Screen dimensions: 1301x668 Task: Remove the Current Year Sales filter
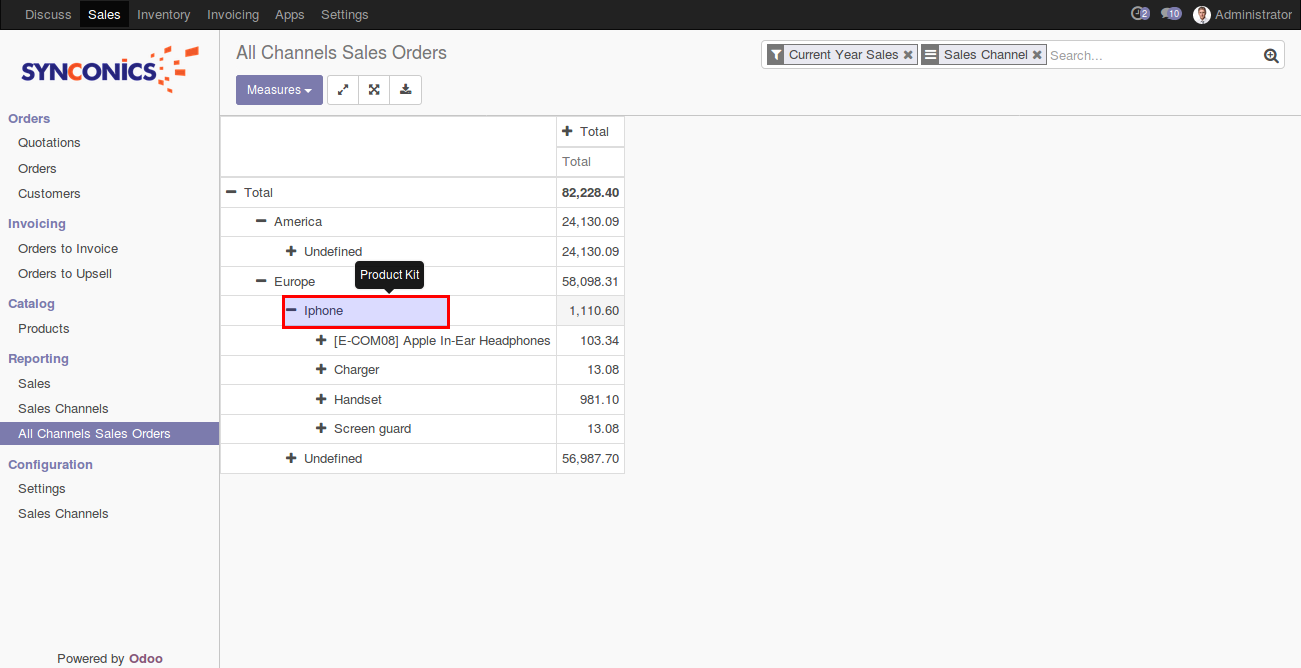(x=908, y=55)
